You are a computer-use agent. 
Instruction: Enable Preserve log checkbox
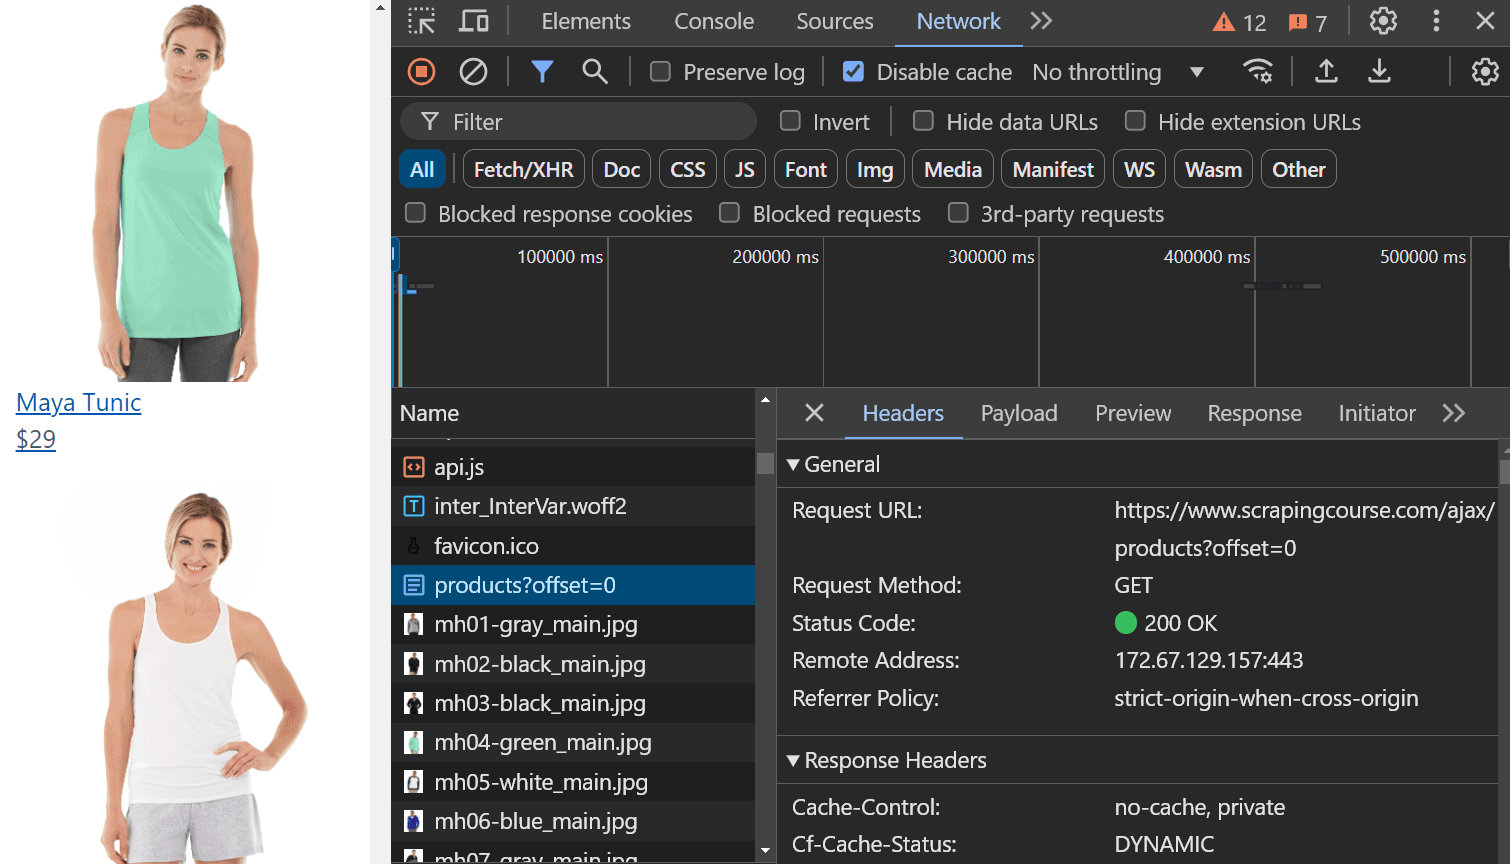pos(660,71)
